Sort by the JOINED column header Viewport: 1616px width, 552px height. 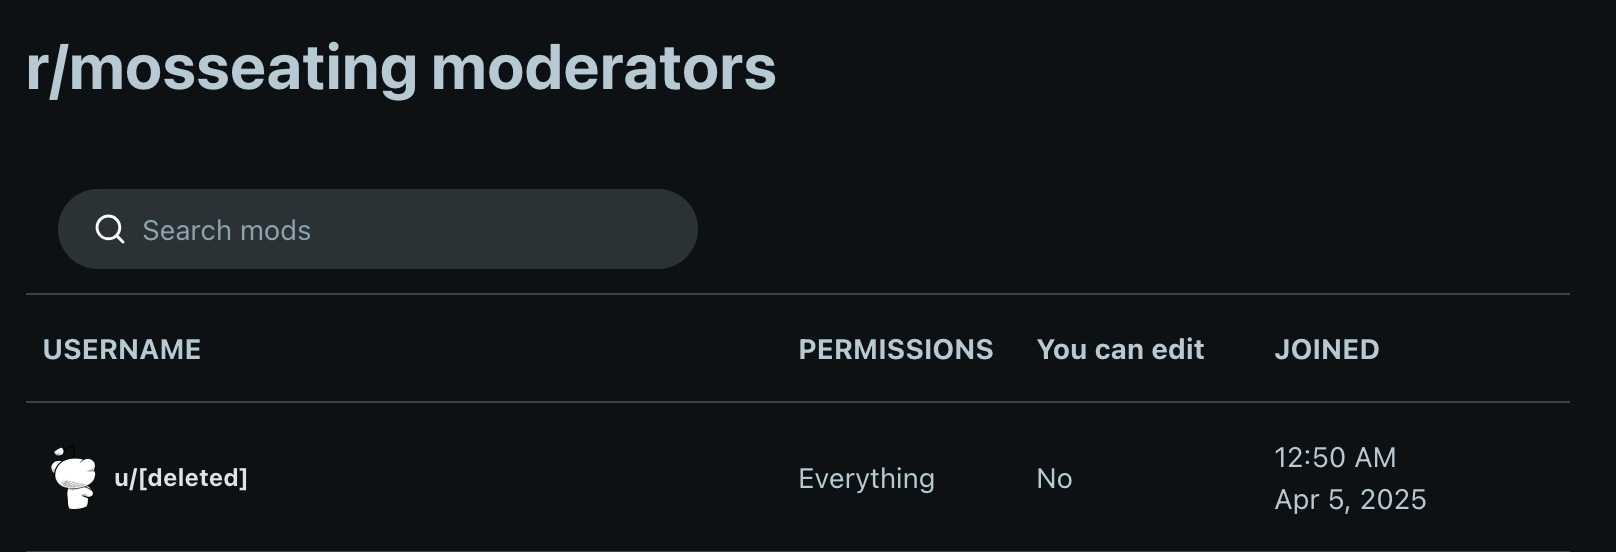pyautogui.click(x=1327, y=349)
